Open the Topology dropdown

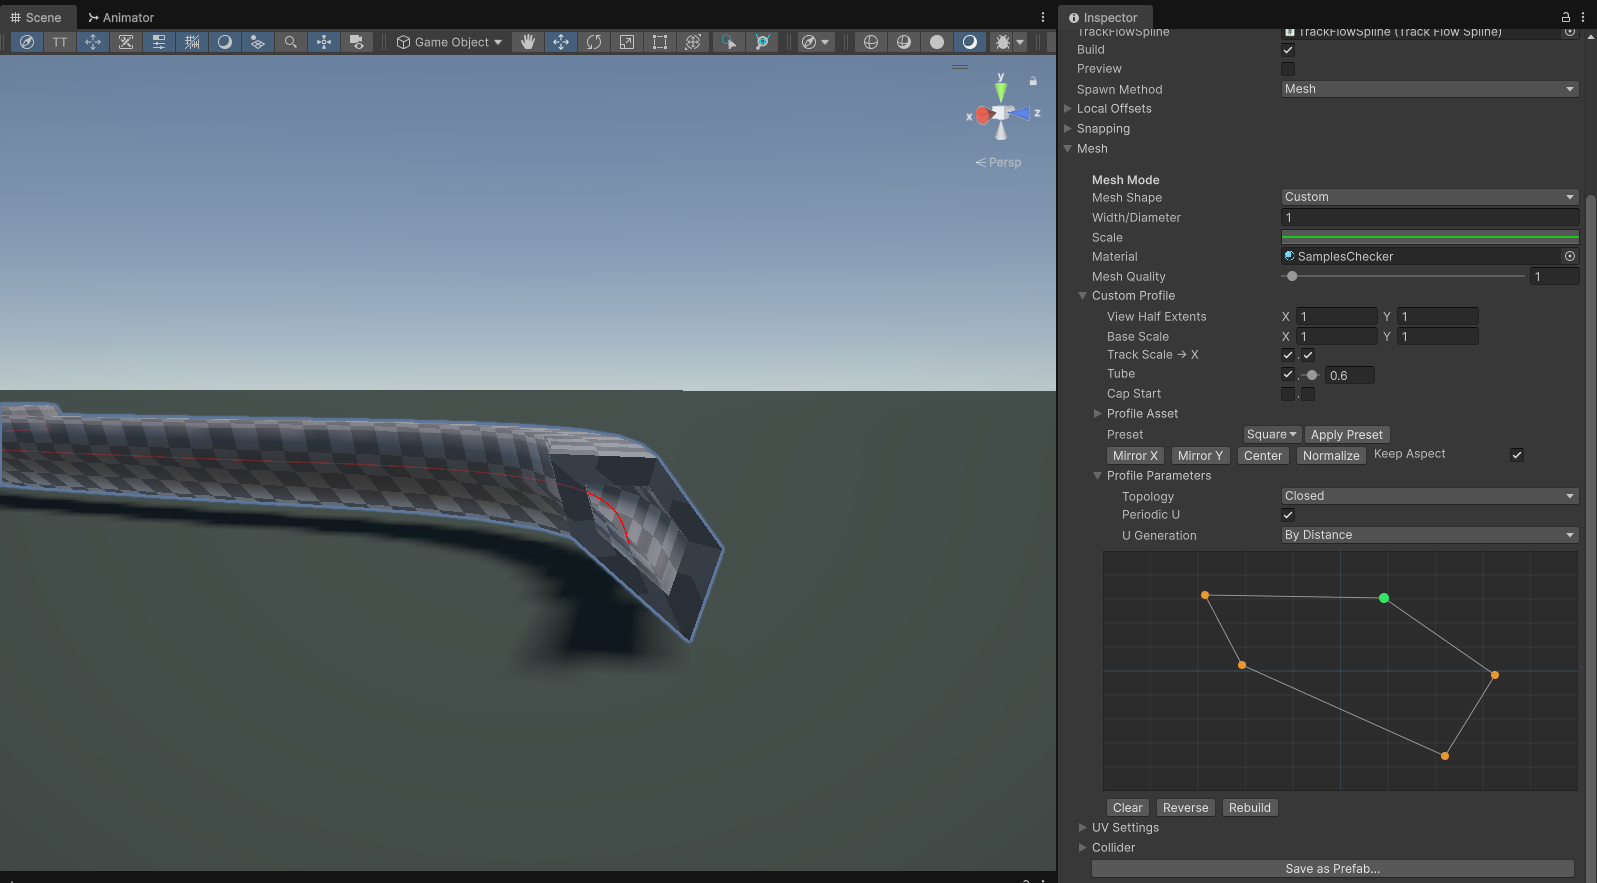tap(1429, 496)
